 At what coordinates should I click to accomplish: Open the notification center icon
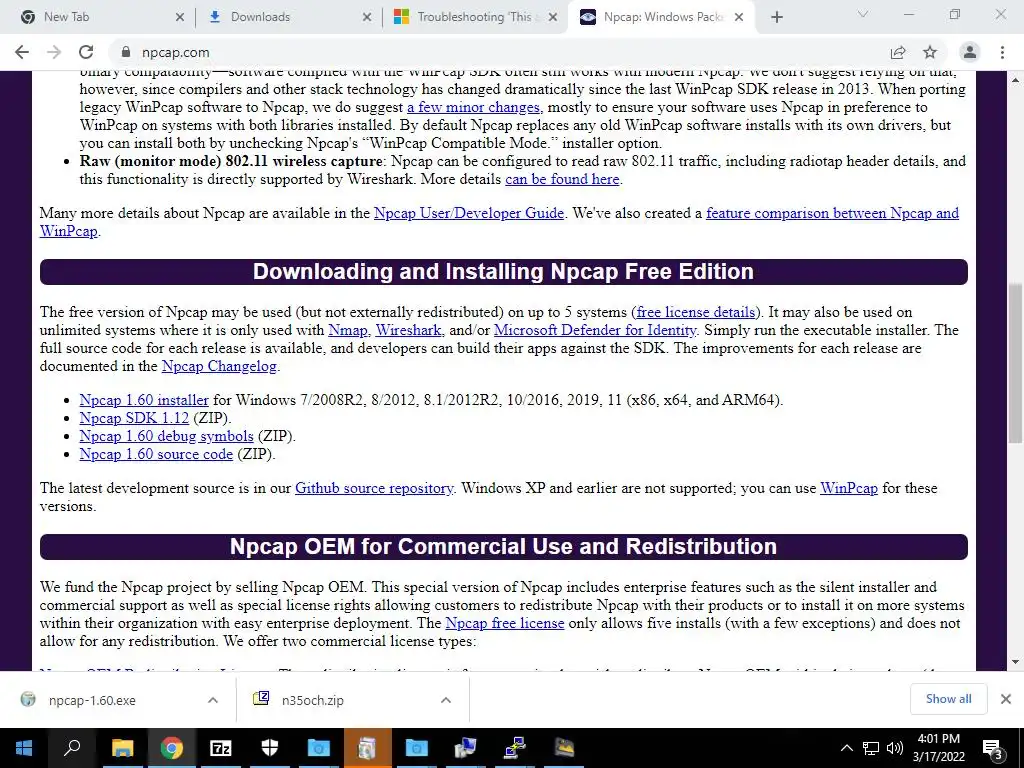993,748
